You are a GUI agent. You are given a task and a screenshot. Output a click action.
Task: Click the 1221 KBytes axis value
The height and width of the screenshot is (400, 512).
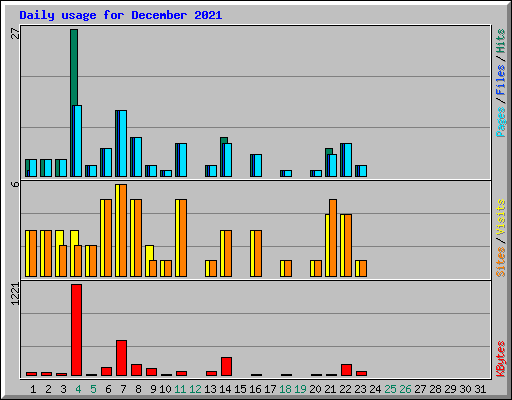[15, 294]
